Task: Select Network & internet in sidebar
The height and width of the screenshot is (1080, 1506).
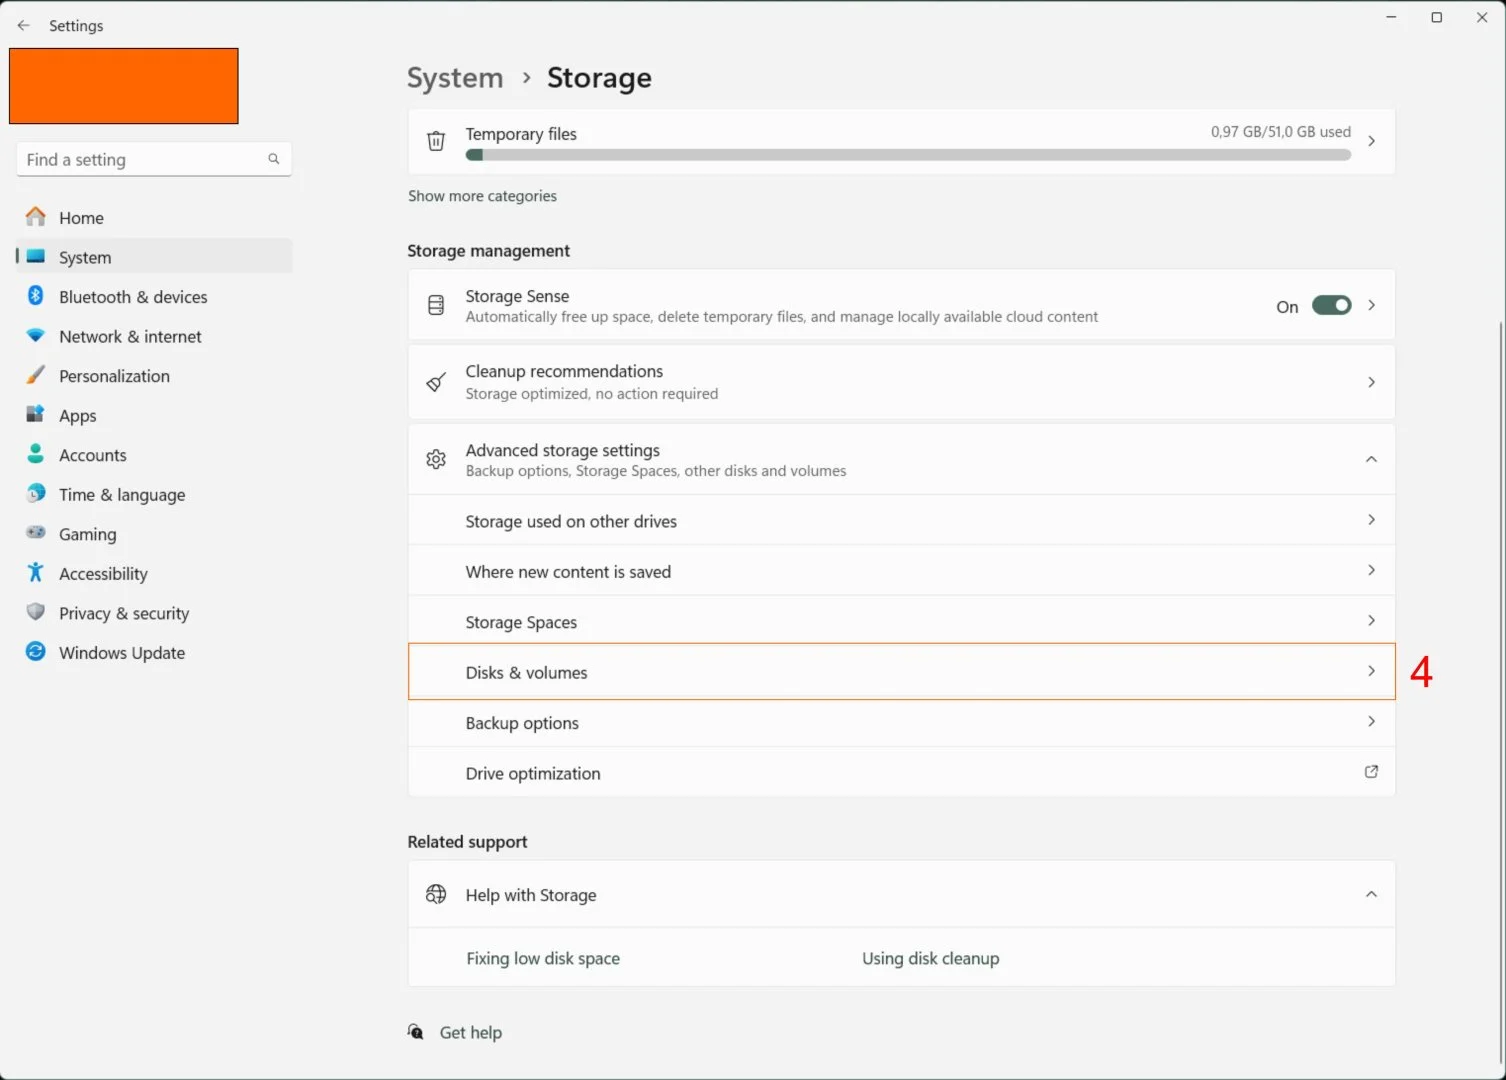Action: [153, 336]
